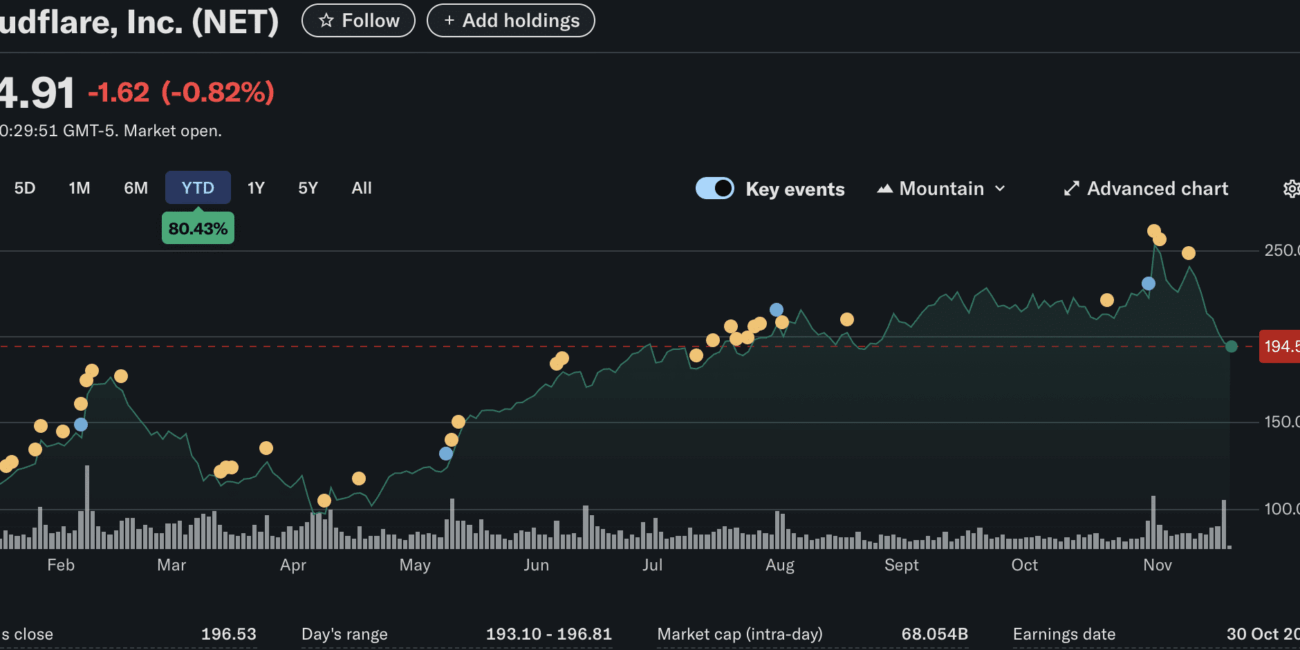Toggle the Key events switch
The height and width of the screenshot is (650, 1300).
pyautogui.click(x=715, y=189)
